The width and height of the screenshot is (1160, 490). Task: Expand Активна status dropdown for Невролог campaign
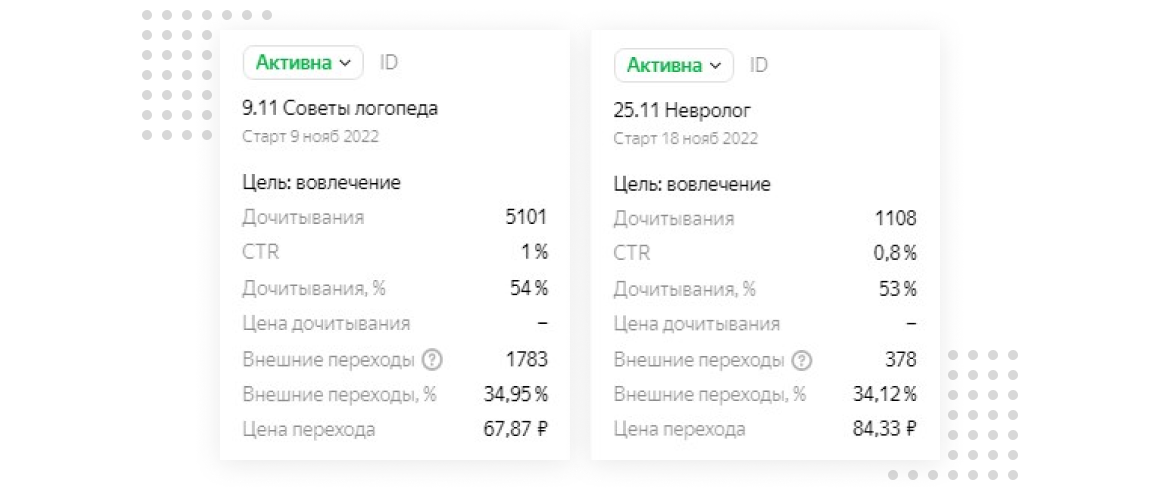click(x=673, y=66)
